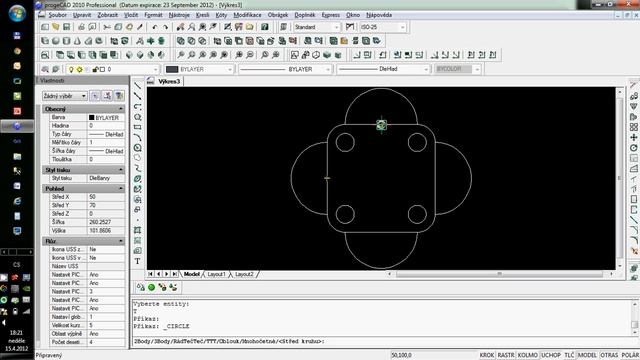The height and width of the screenshot is (360, 640).
Task: Toggle layer on/off lightbulb icon
Action: pyautogui.click(x=71, y=69)
